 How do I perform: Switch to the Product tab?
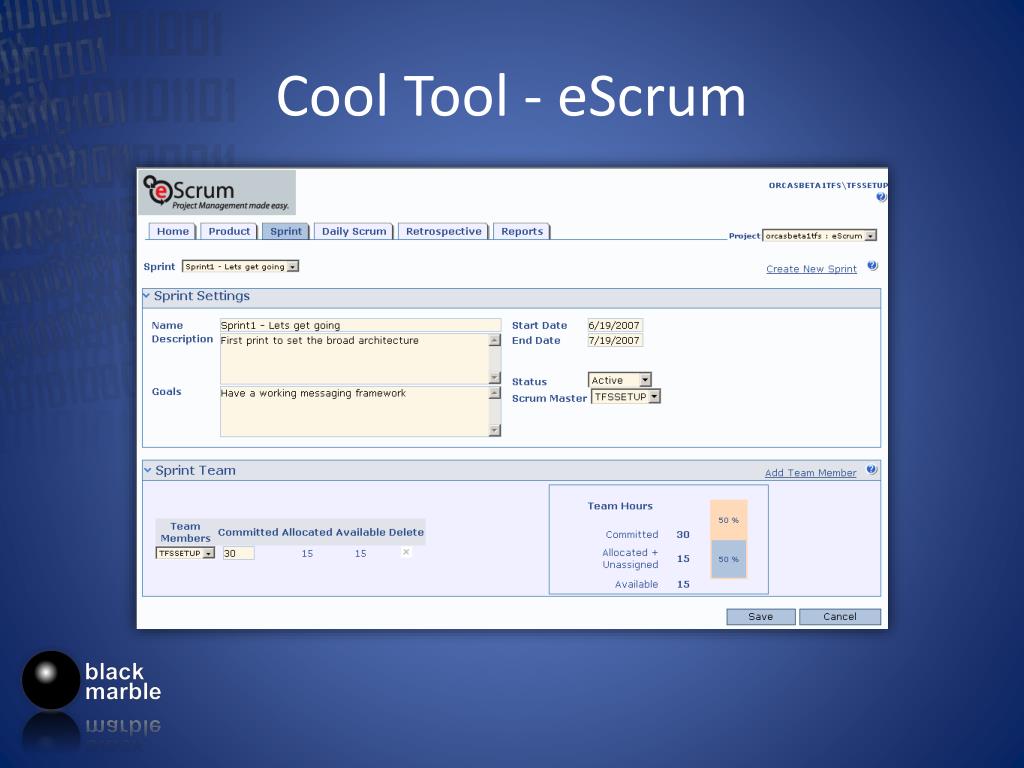click(x=229, y=231)
